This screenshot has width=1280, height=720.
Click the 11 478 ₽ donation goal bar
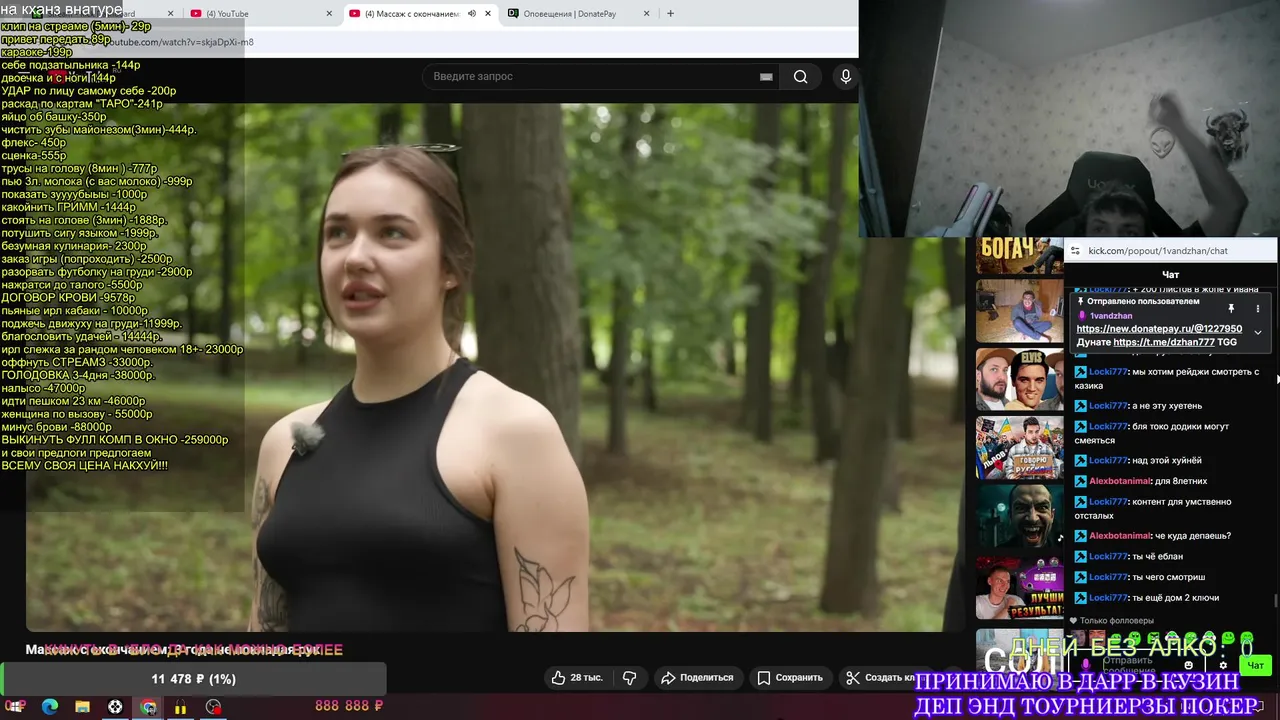click(x=193, y=679)
